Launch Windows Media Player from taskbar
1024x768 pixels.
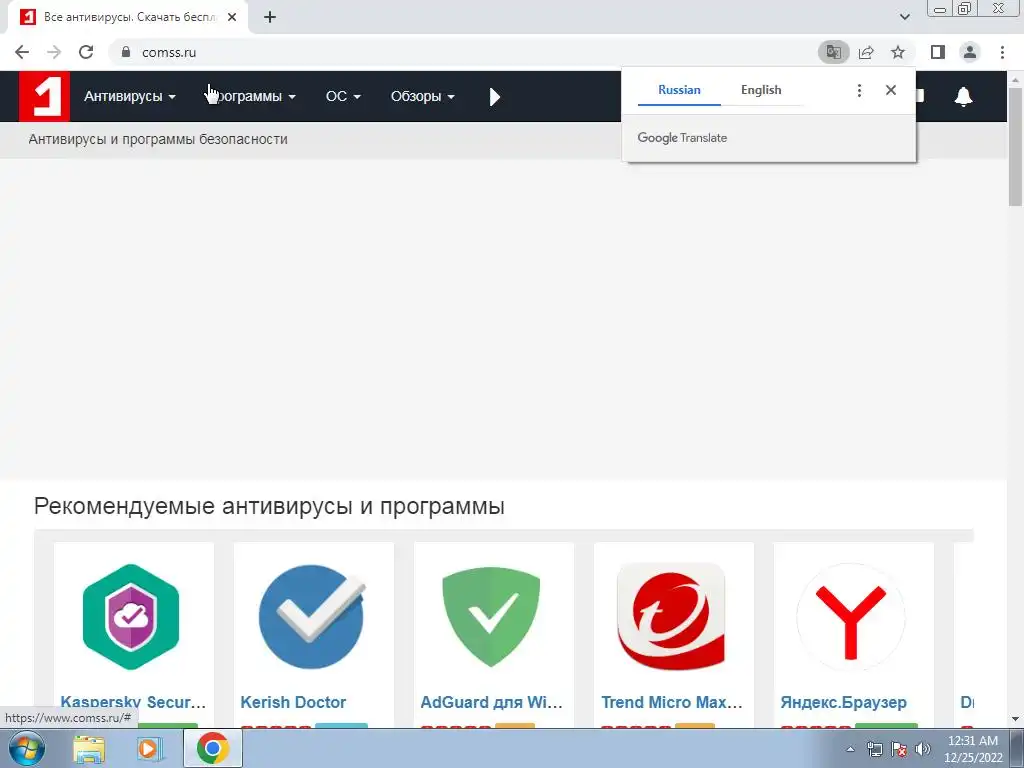150,749
